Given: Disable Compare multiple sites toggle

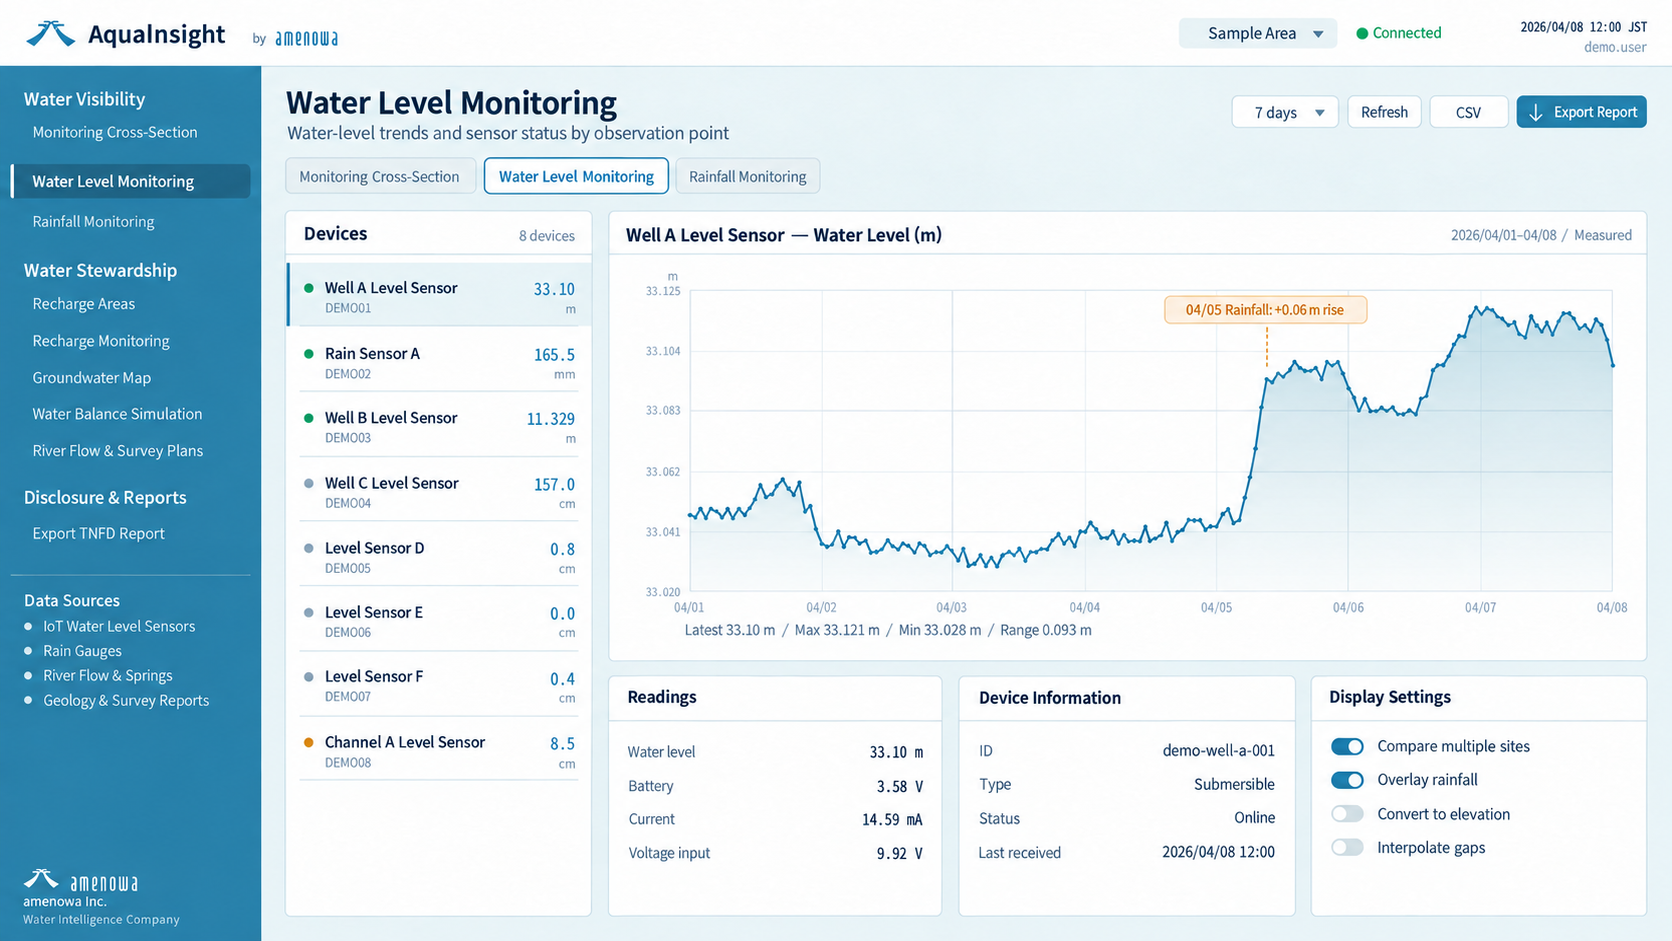Looking at the screenshot, I should tap(1347, 746).
